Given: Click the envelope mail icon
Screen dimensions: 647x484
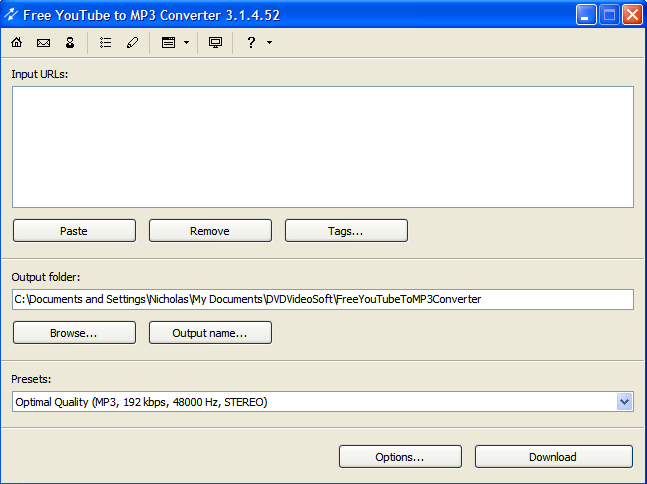Looking at the screenshot, I should (x=43, y=42).
